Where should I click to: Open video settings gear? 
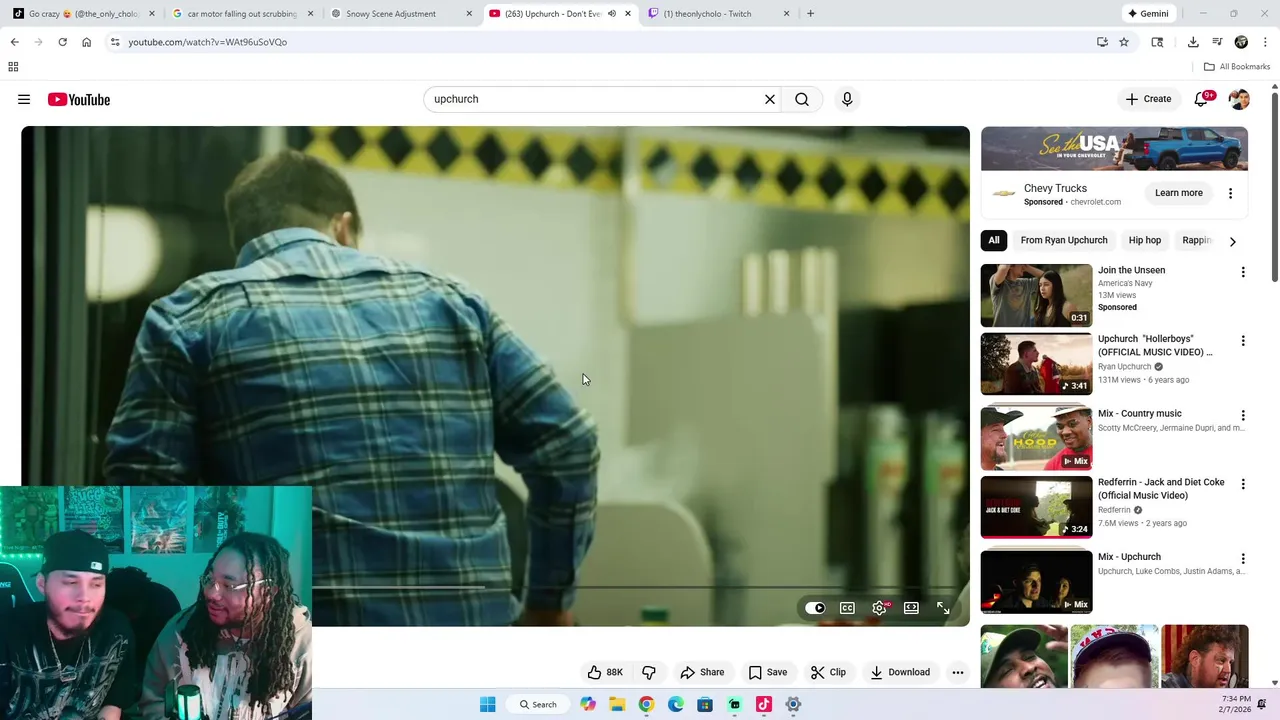(880, 607)
